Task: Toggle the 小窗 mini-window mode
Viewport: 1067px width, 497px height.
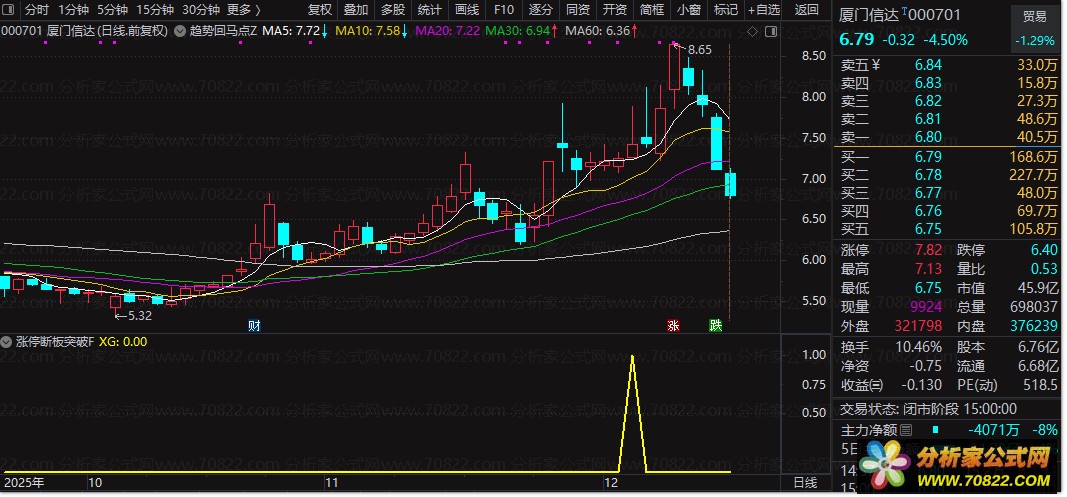Action: coord(689,10)
